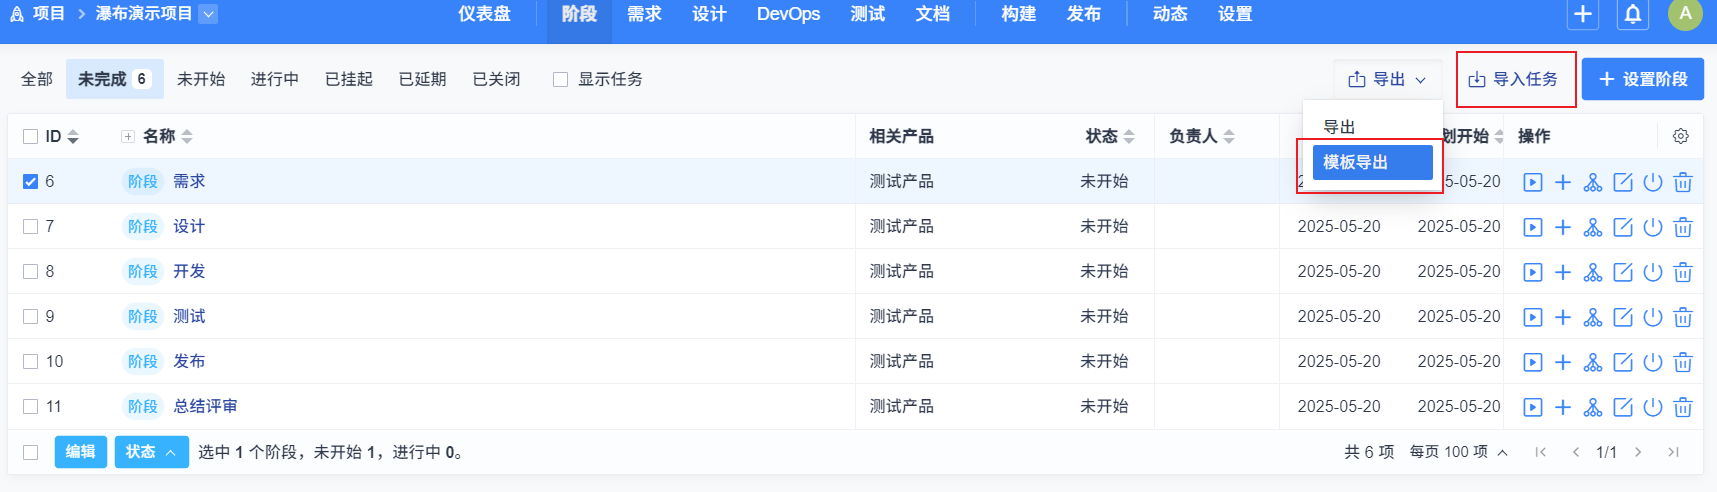Expand the 导出 dropdown button
Viewport: 1717px width, 492px height.
(1387, 80)
